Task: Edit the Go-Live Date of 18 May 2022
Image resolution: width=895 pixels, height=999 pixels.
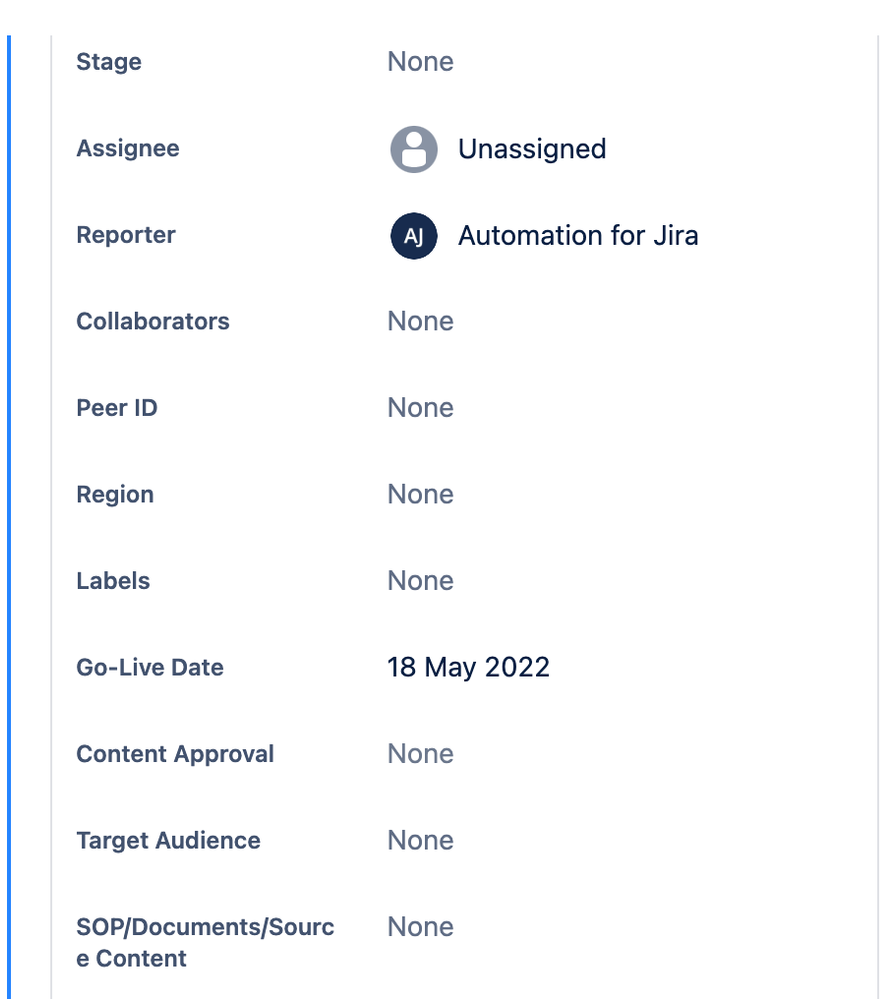Action: (468, 667)
